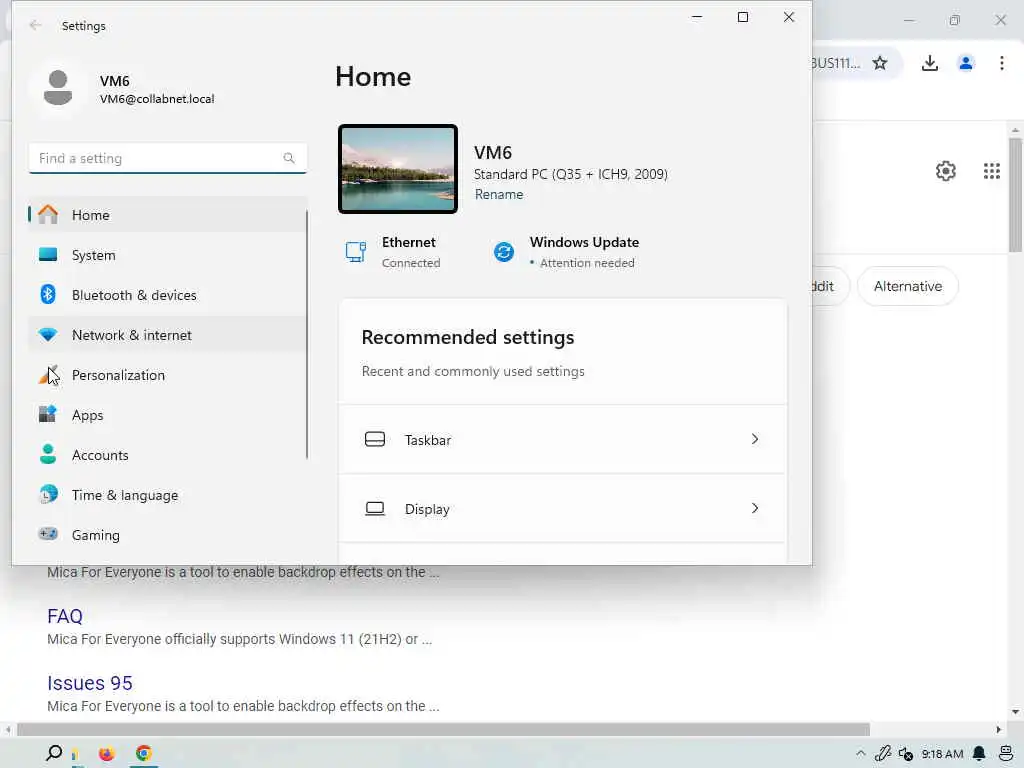Focus the Find a setting search box
1024x768 pixels.
click(x=167, y=158)
